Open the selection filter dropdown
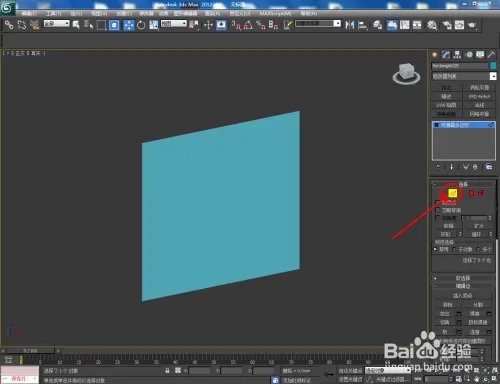Viewport: 500px width, 384px height. (57, 23)
